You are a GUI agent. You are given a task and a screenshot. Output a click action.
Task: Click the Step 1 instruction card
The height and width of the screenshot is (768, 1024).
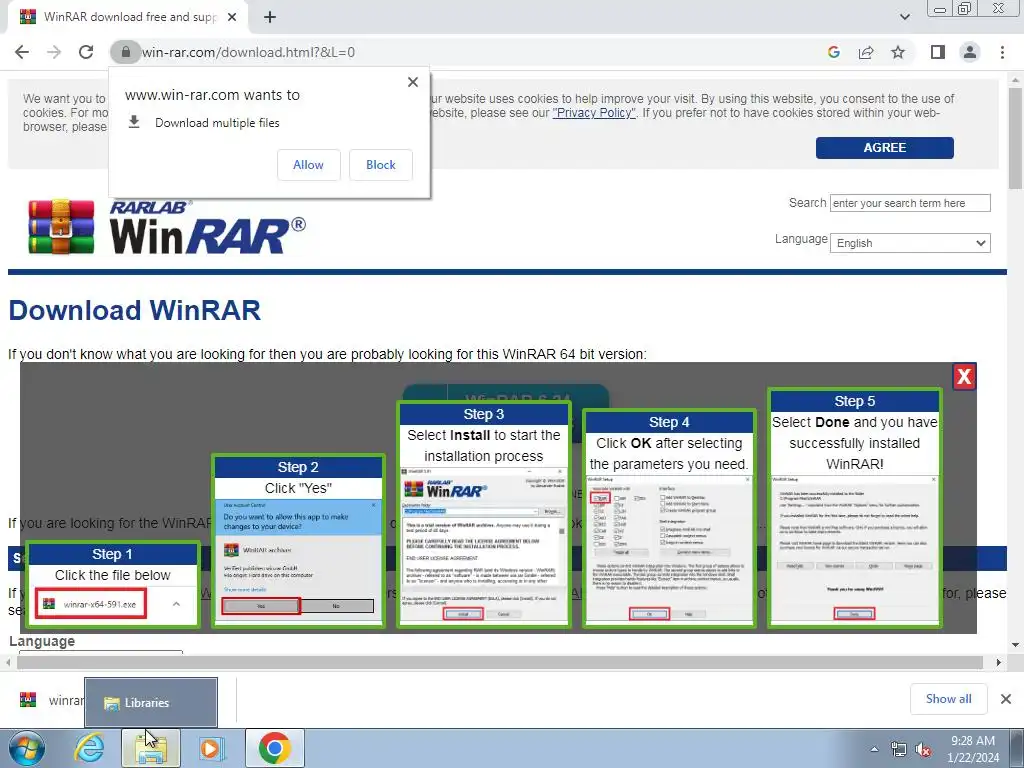tap(113, 584)
